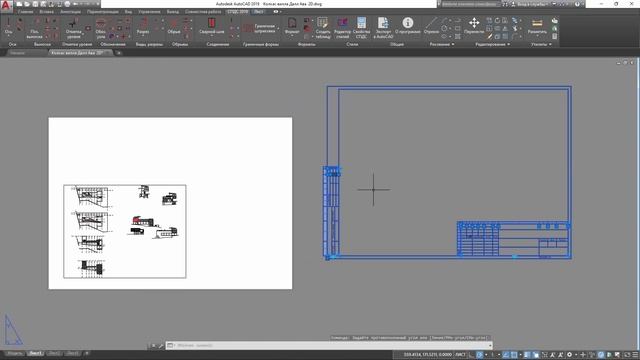Screen dimensions: 640x360
Task: Switch to the Параметризация ribbon tab
Action: pos(102,12)
